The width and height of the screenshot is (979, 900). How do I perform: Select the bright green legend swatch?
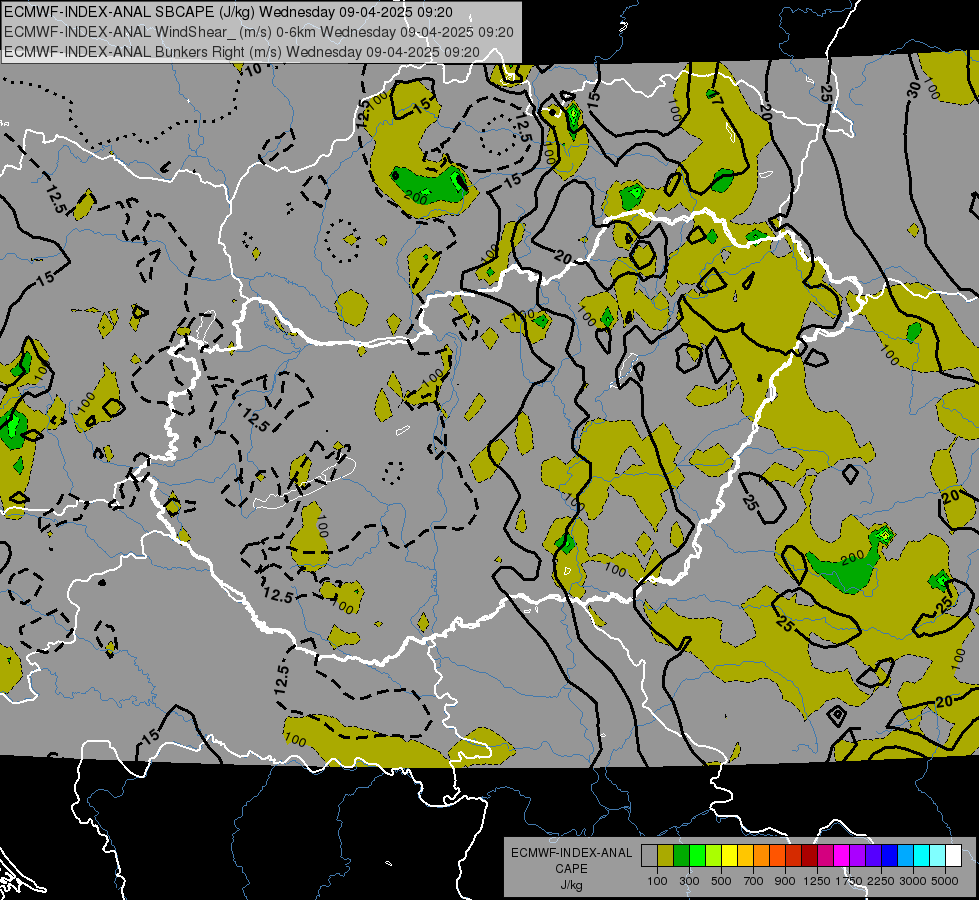tap(697, 856)
